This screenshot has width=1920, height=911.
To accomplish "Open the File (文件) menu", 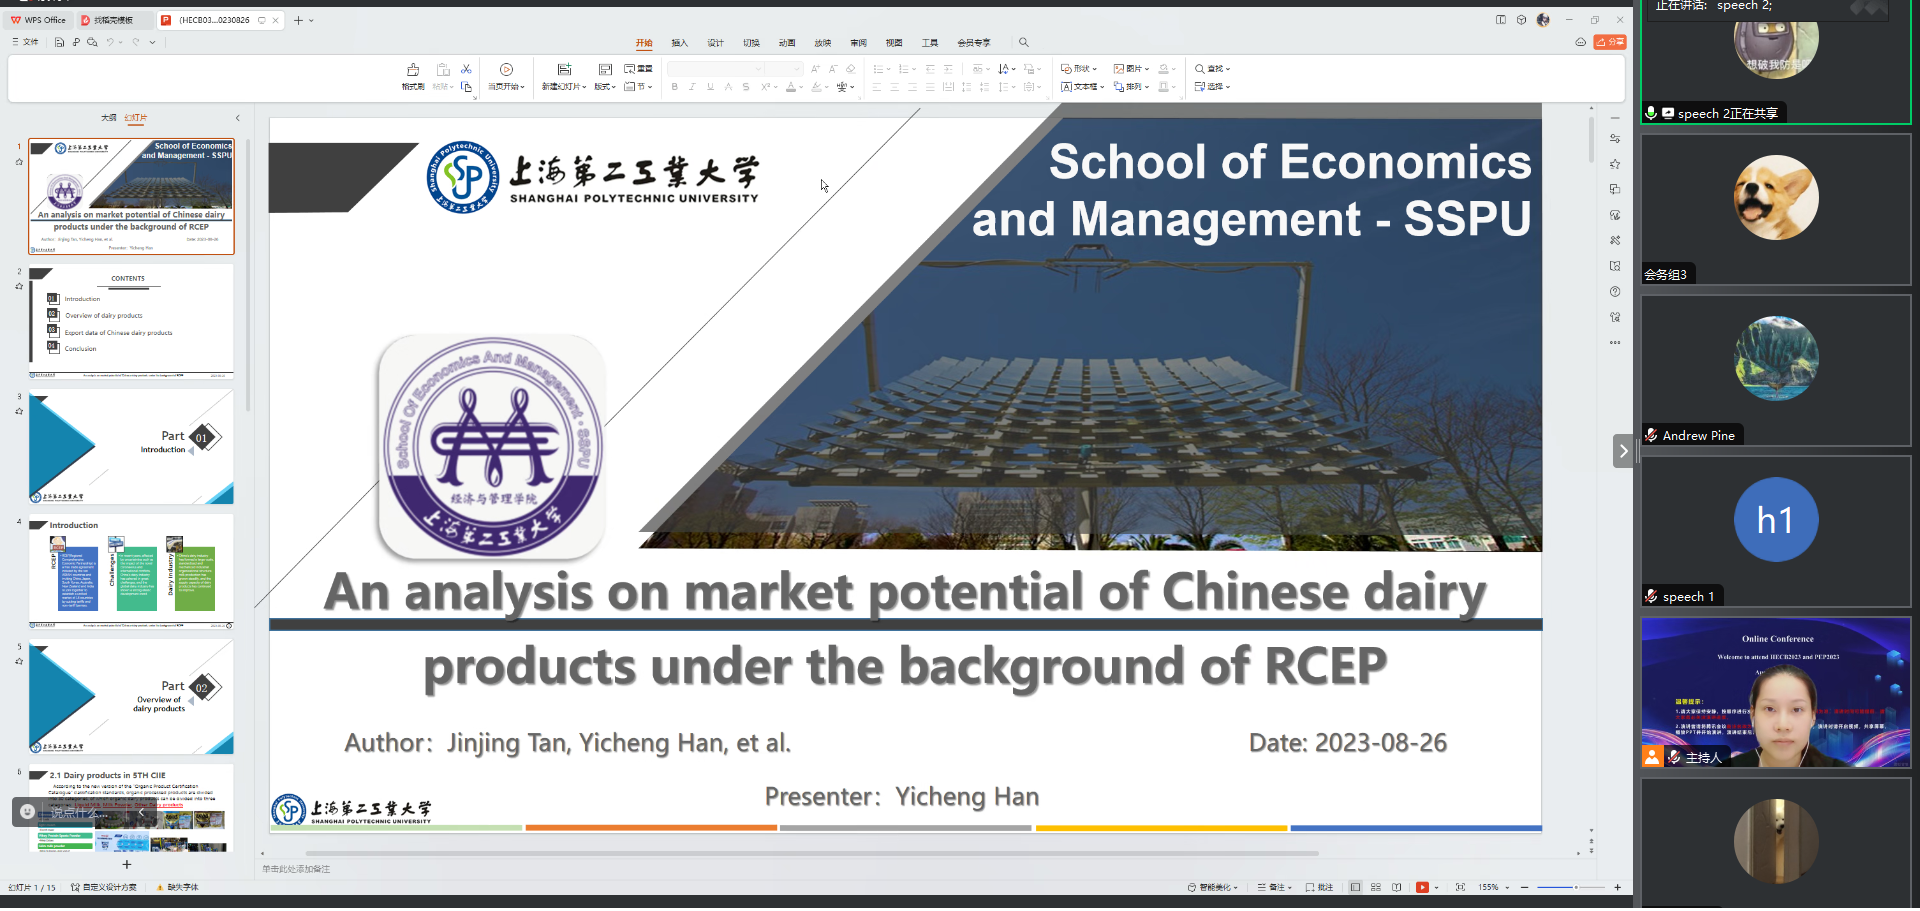I will [26, 42].
